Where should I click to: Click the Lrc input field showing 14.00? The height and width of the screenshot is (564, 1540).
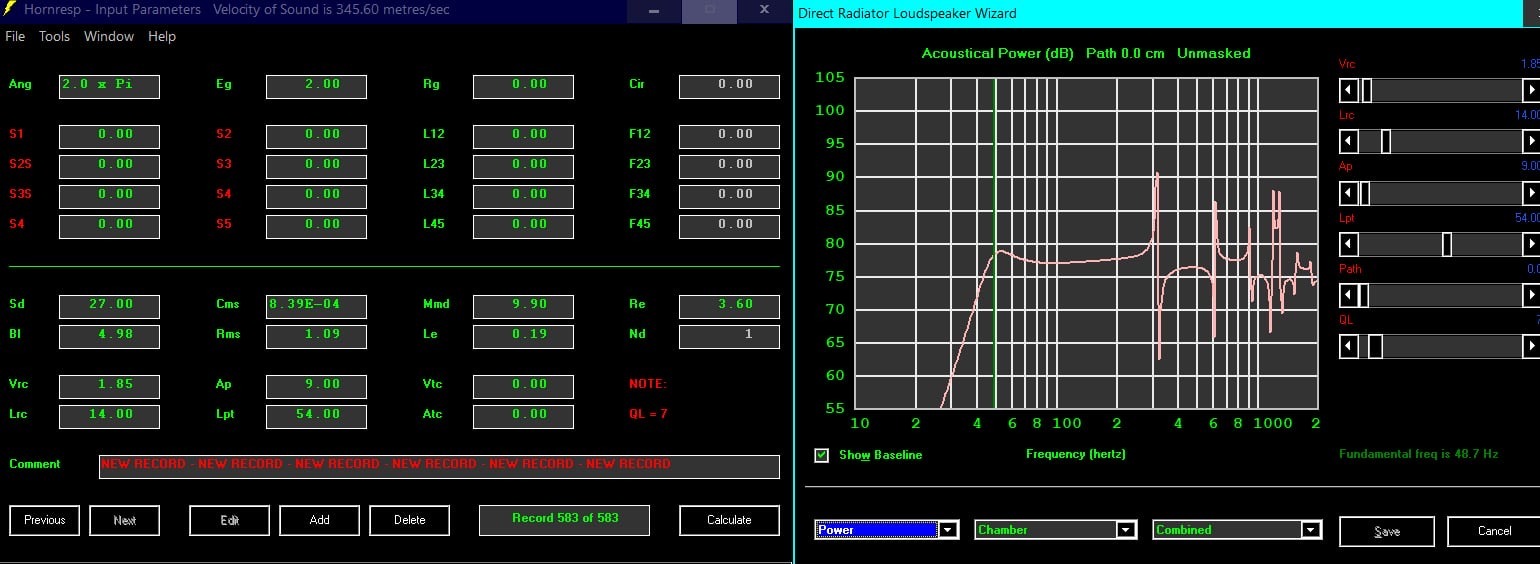(x=109, y=416)
